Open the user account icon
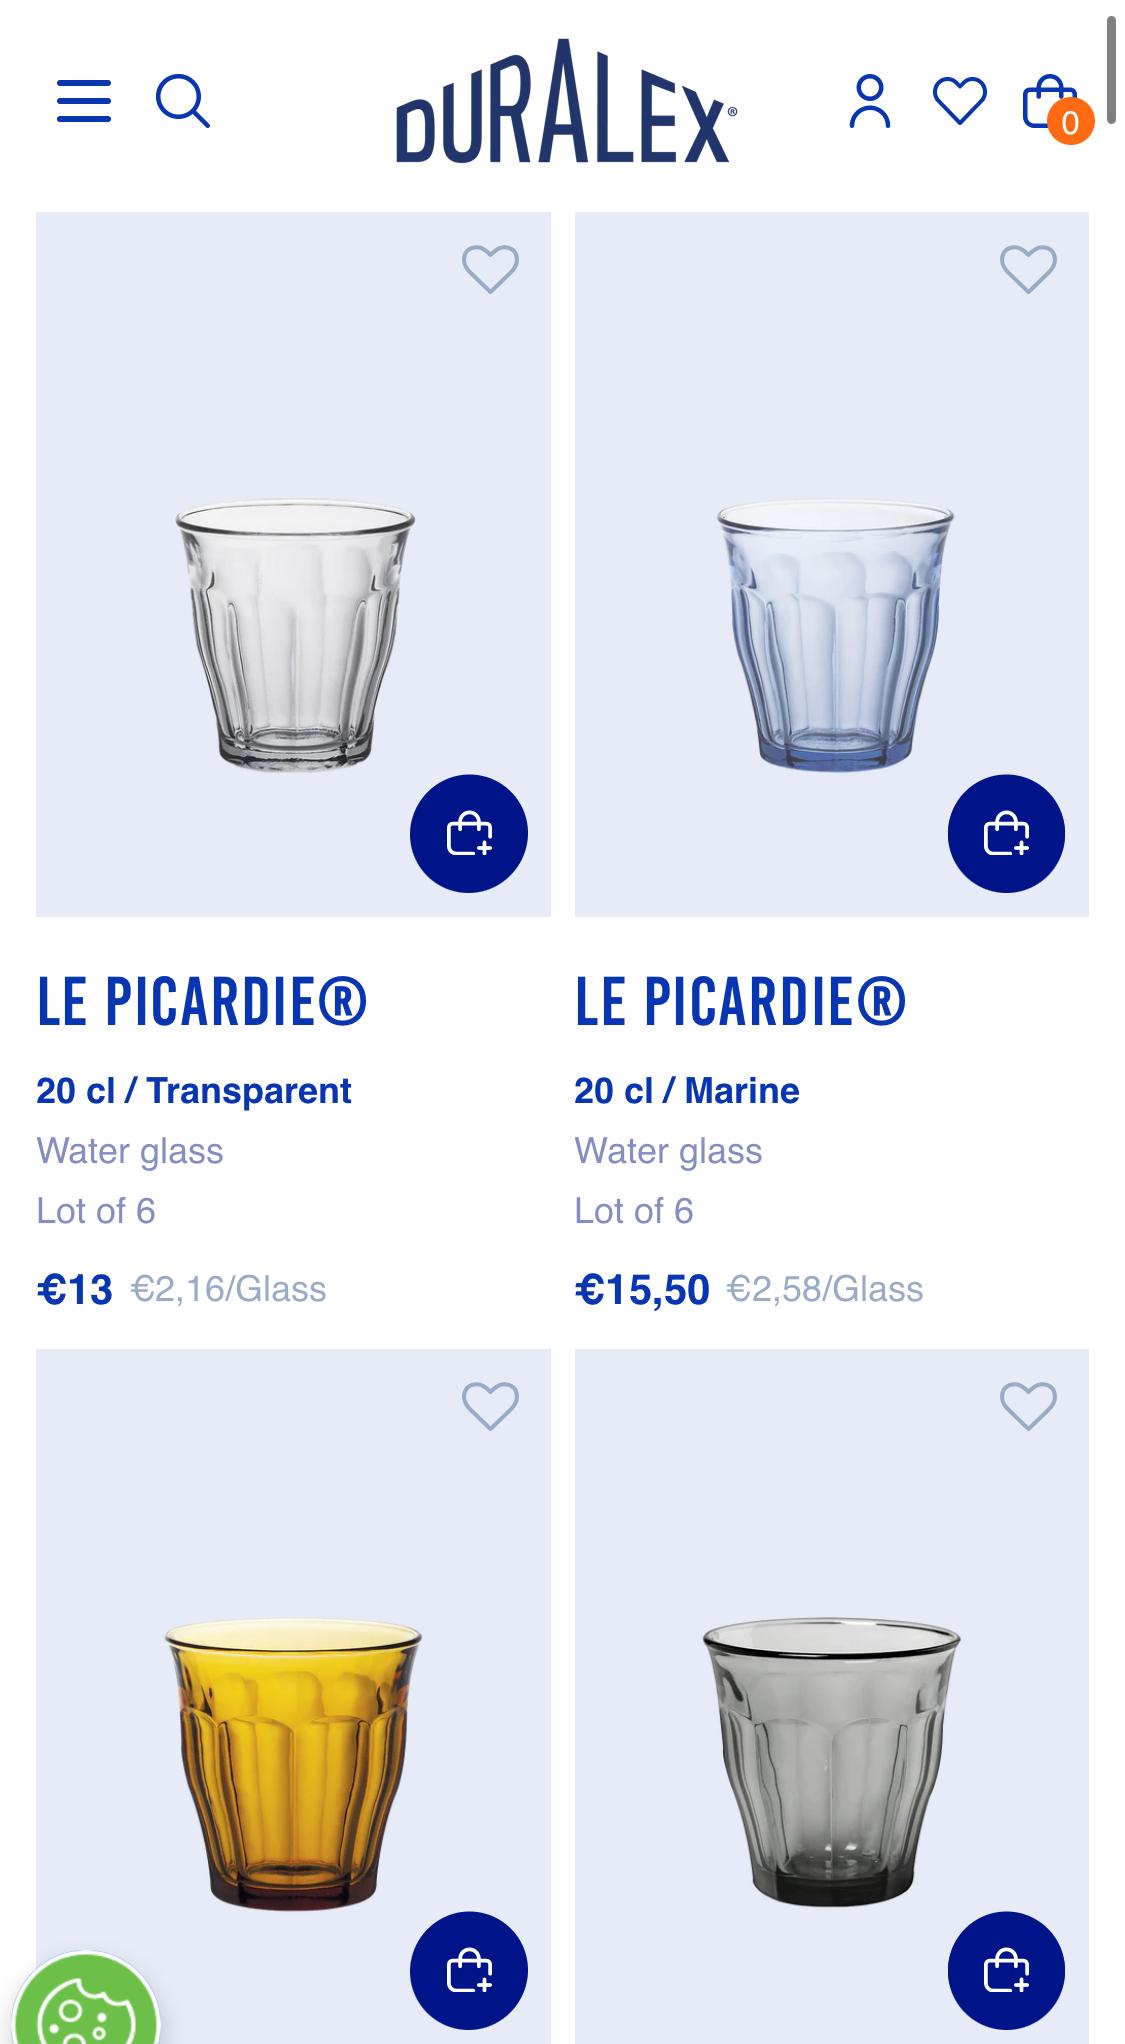Image resolution: width=1125 pixels, height=2044 pixels. [869, 101]
